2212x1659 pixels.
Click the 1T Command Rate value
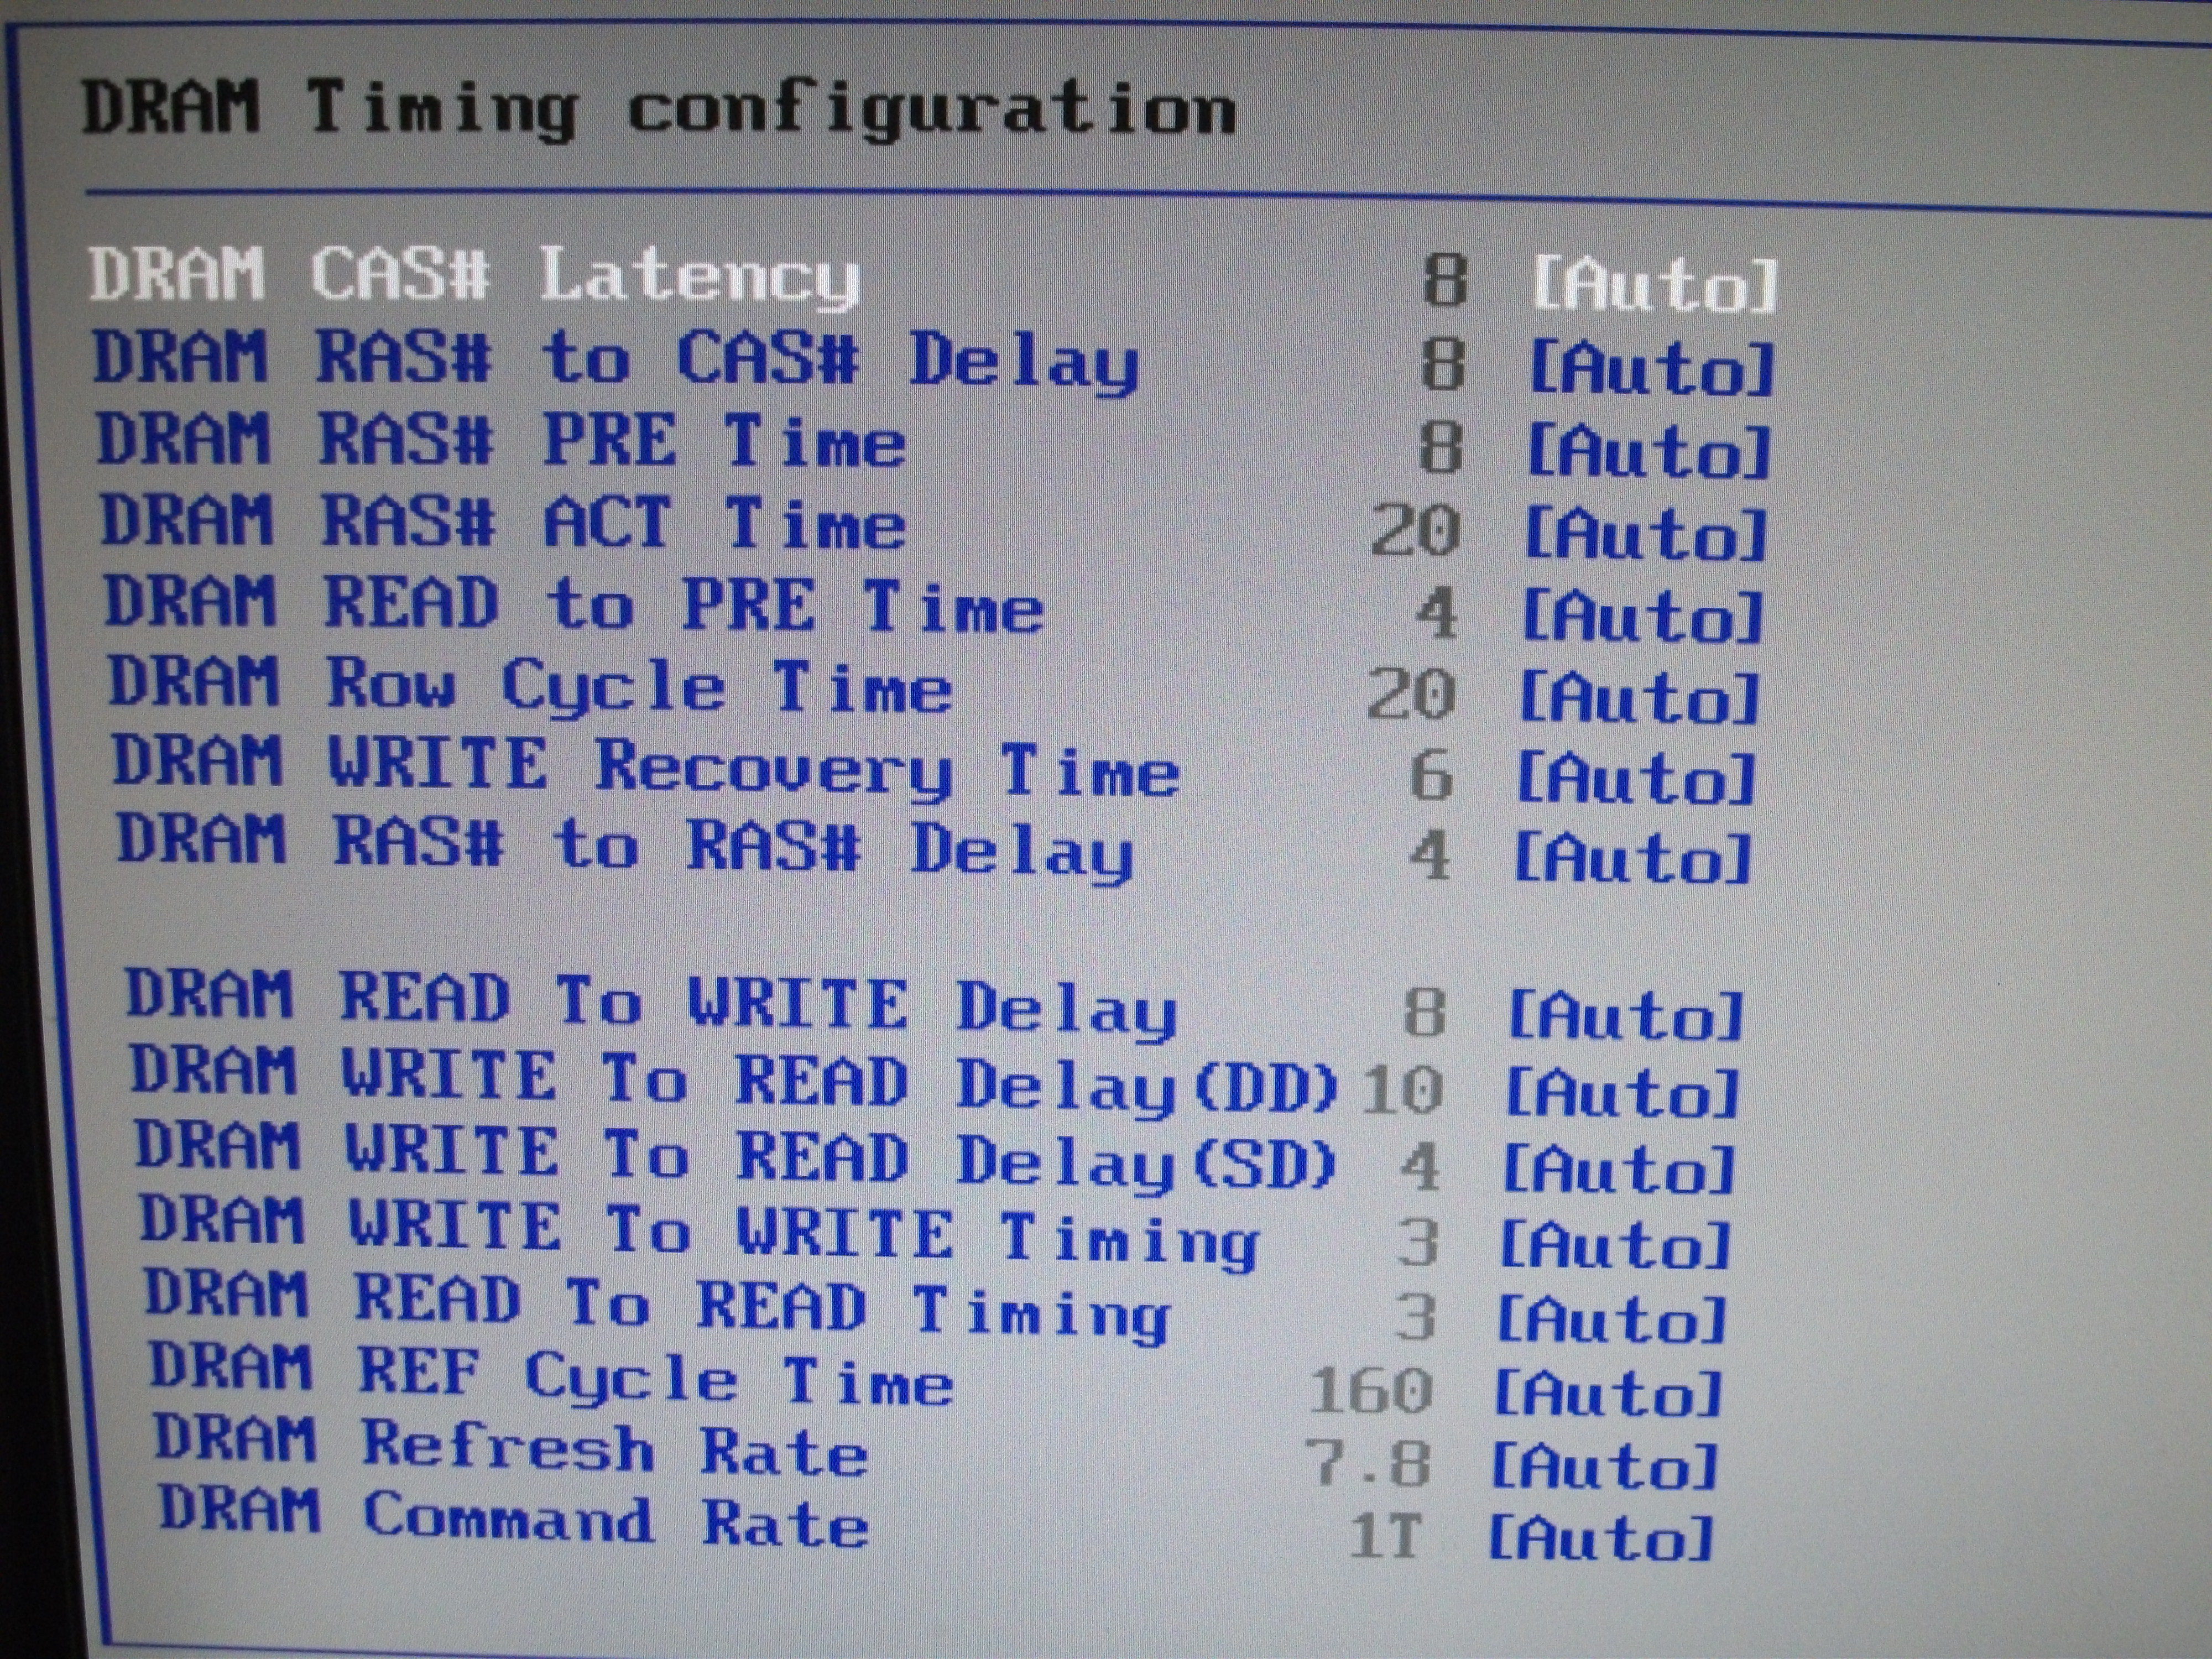click(x=1385, y=1535)
